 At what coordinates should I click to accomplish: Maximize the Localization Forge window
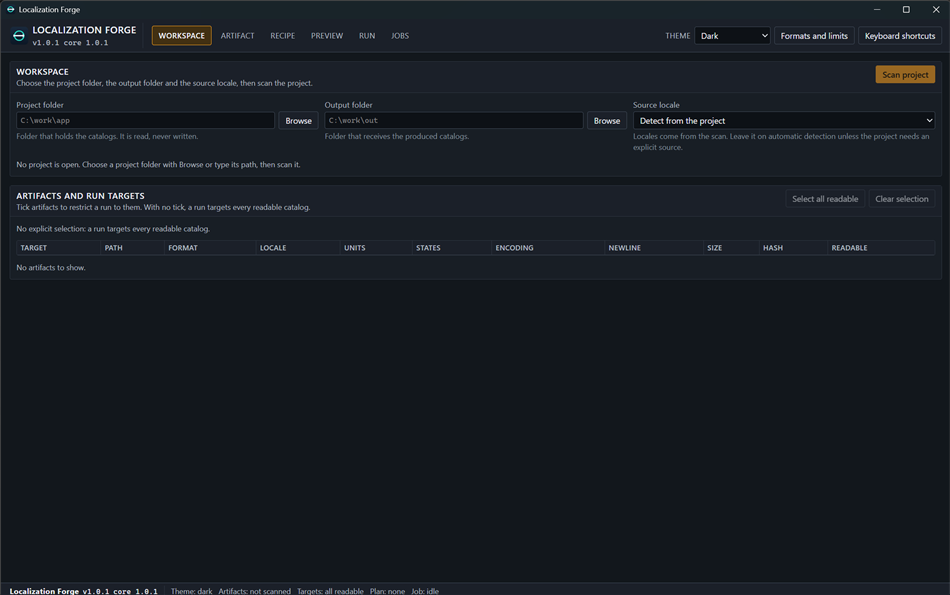point(906,10)
